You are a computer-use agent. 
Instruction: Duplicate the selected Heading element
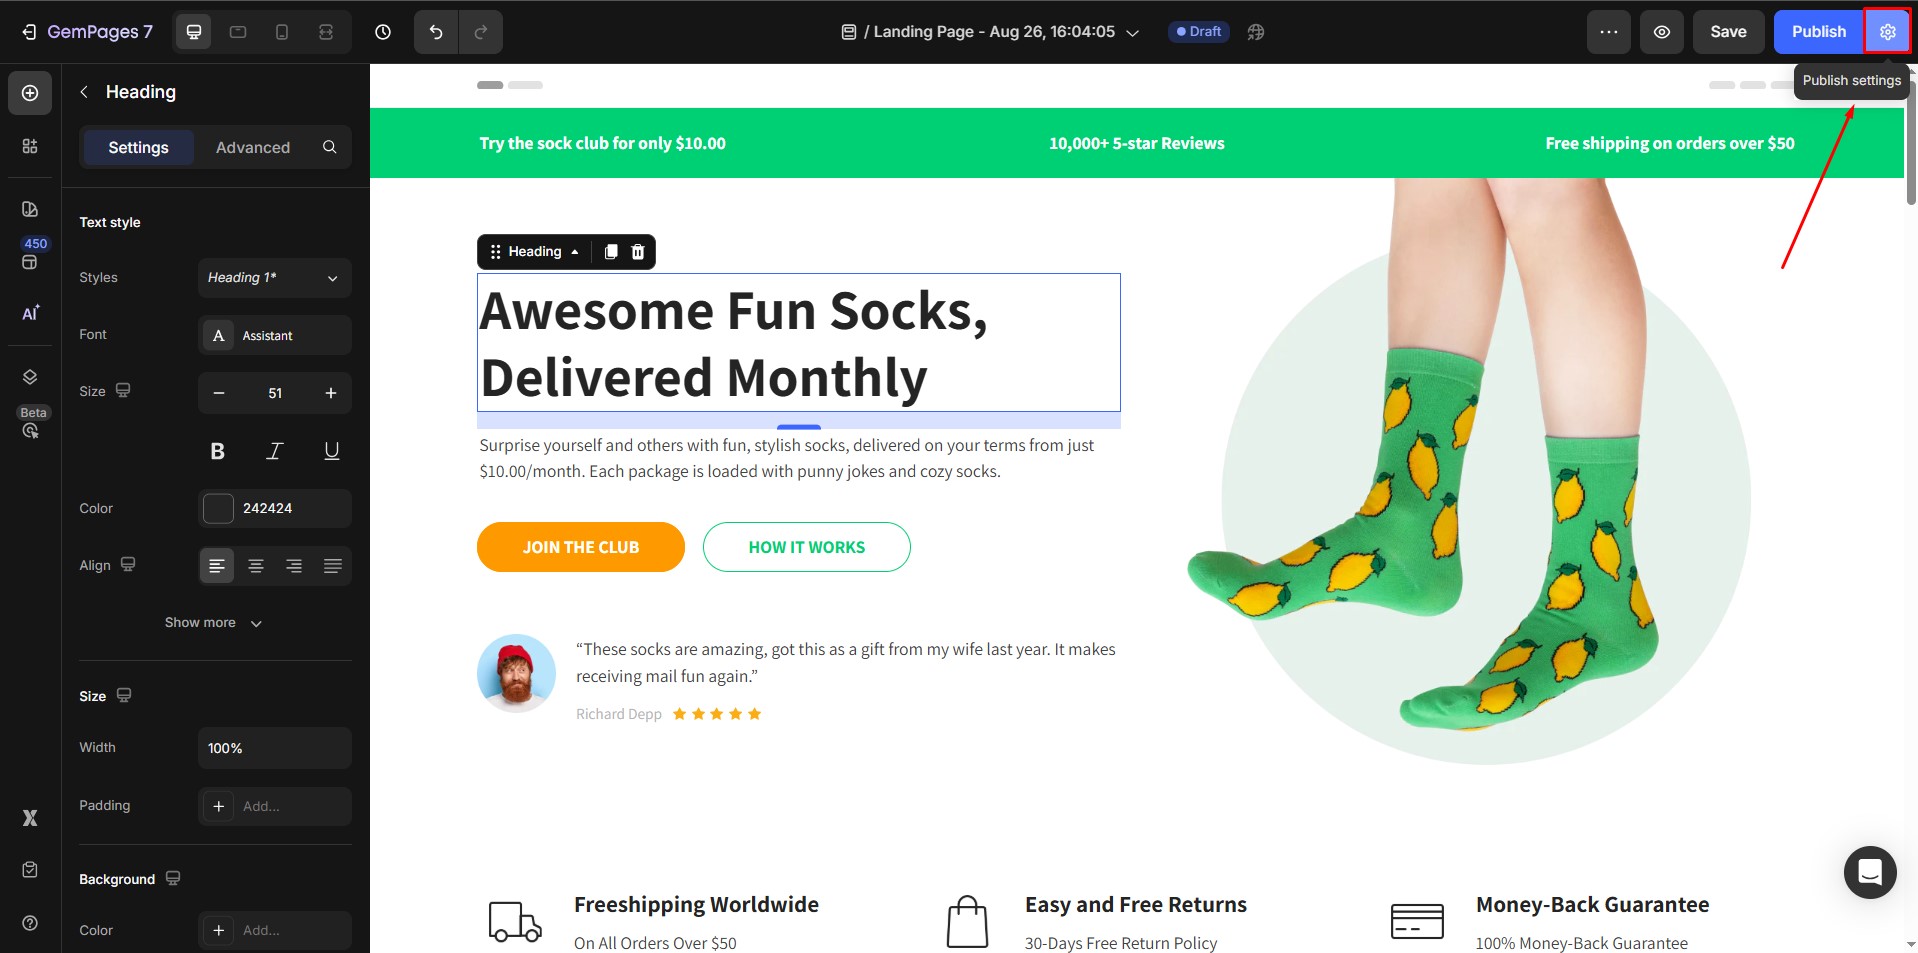(x=611, y=252)
